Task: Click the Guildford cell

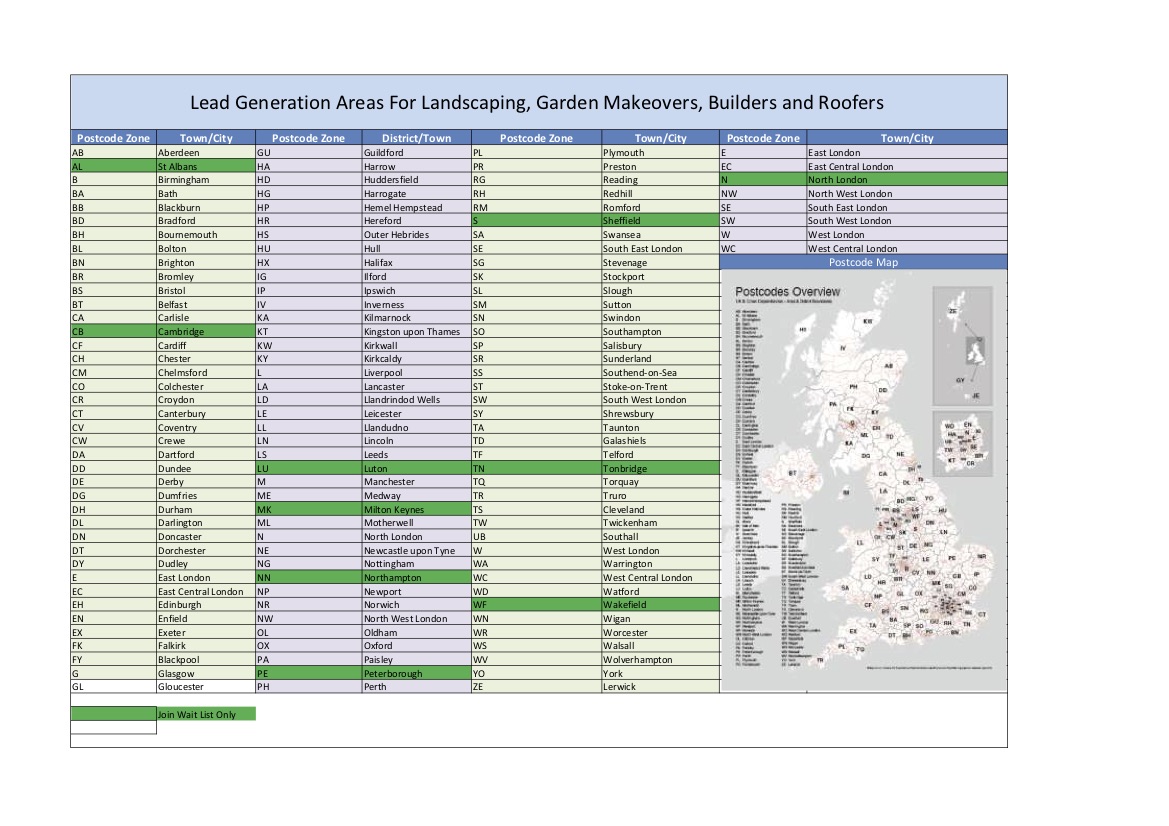Action: [416, 152]
